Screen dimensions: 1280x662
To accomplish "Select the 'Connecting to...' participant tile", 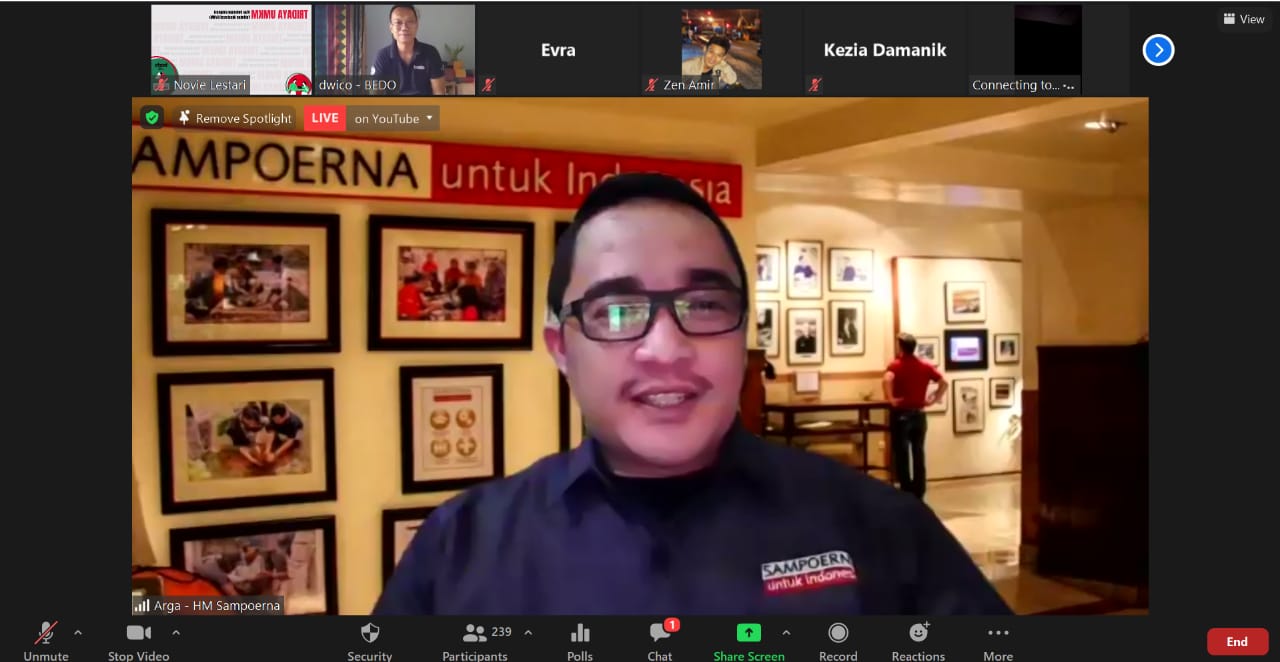I will (1048, 50).
